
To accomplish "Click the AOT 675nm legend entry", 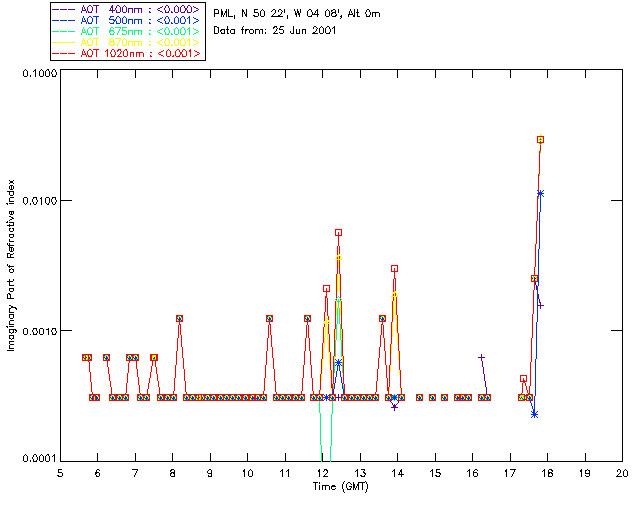I will click(128, 31).
